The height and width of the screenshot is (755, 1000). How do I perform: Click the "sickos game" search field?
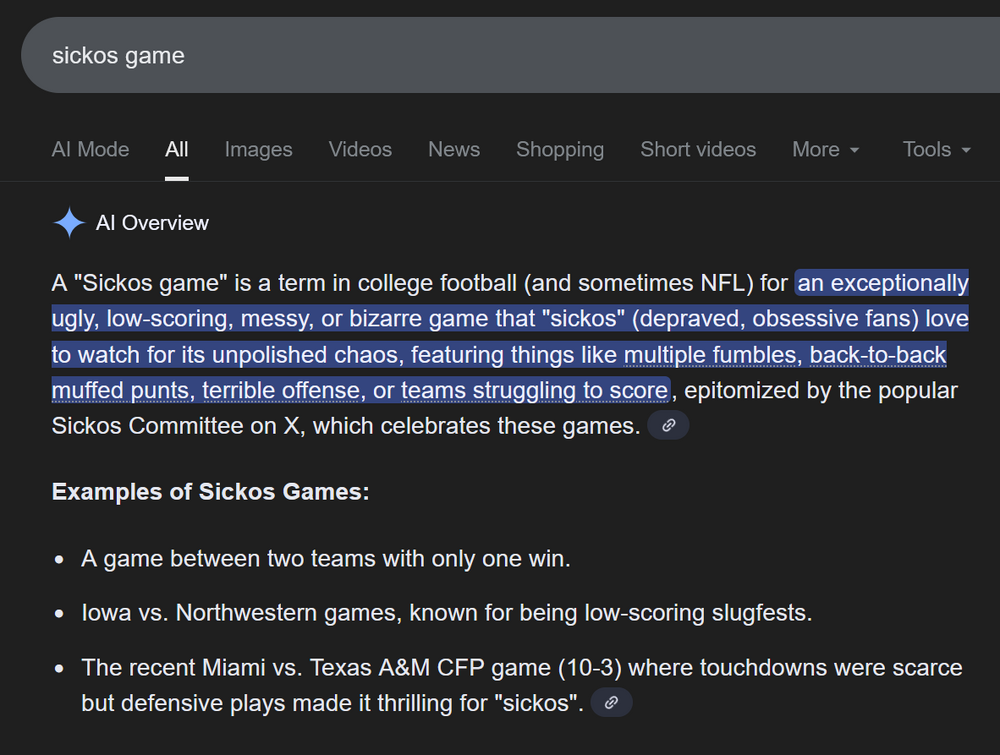pyautogui.click(x=400, y=55)
